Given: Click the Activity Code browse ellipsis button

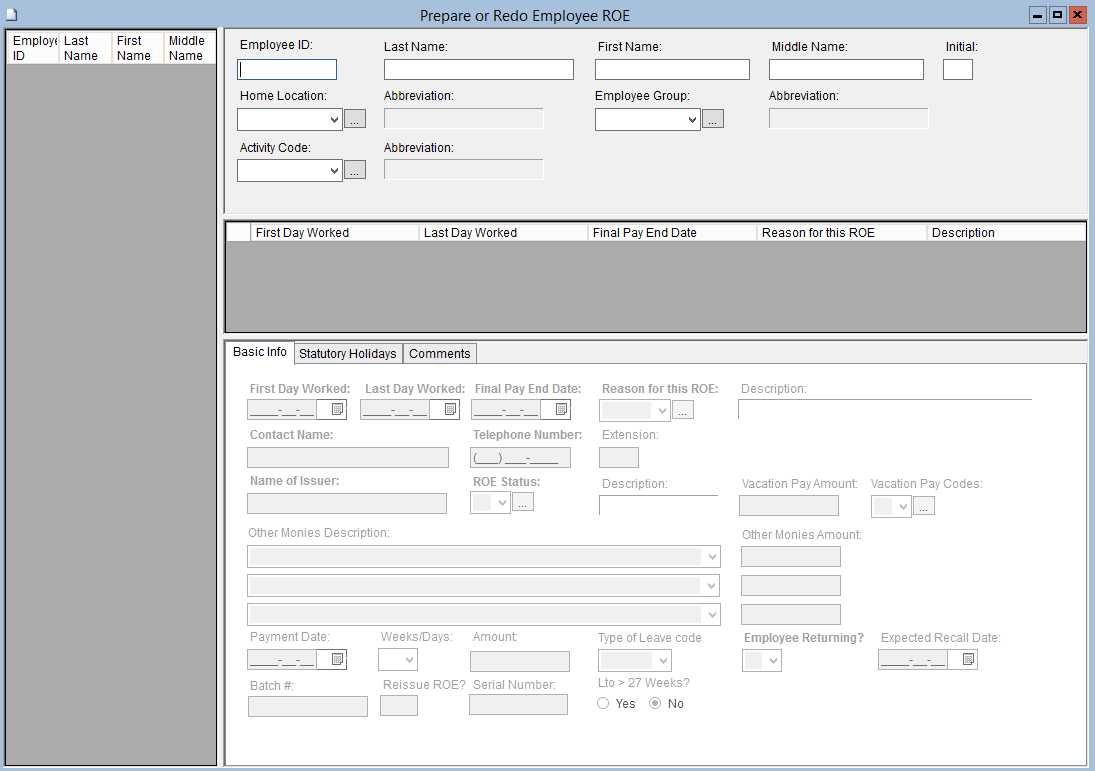Looking at the screenshot, I should [355, 170].
